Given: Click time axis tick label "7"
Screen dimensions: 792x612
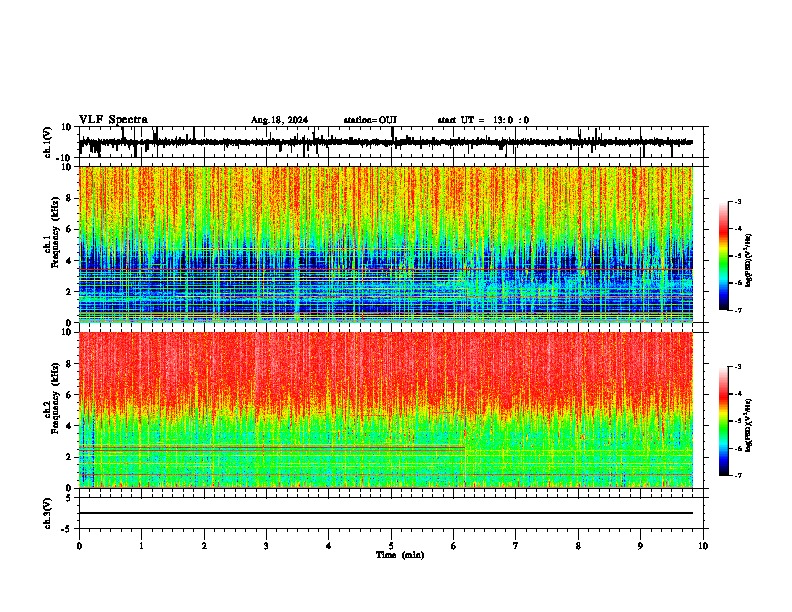Looking at the screenshot, I should click(x=516, y=546).
